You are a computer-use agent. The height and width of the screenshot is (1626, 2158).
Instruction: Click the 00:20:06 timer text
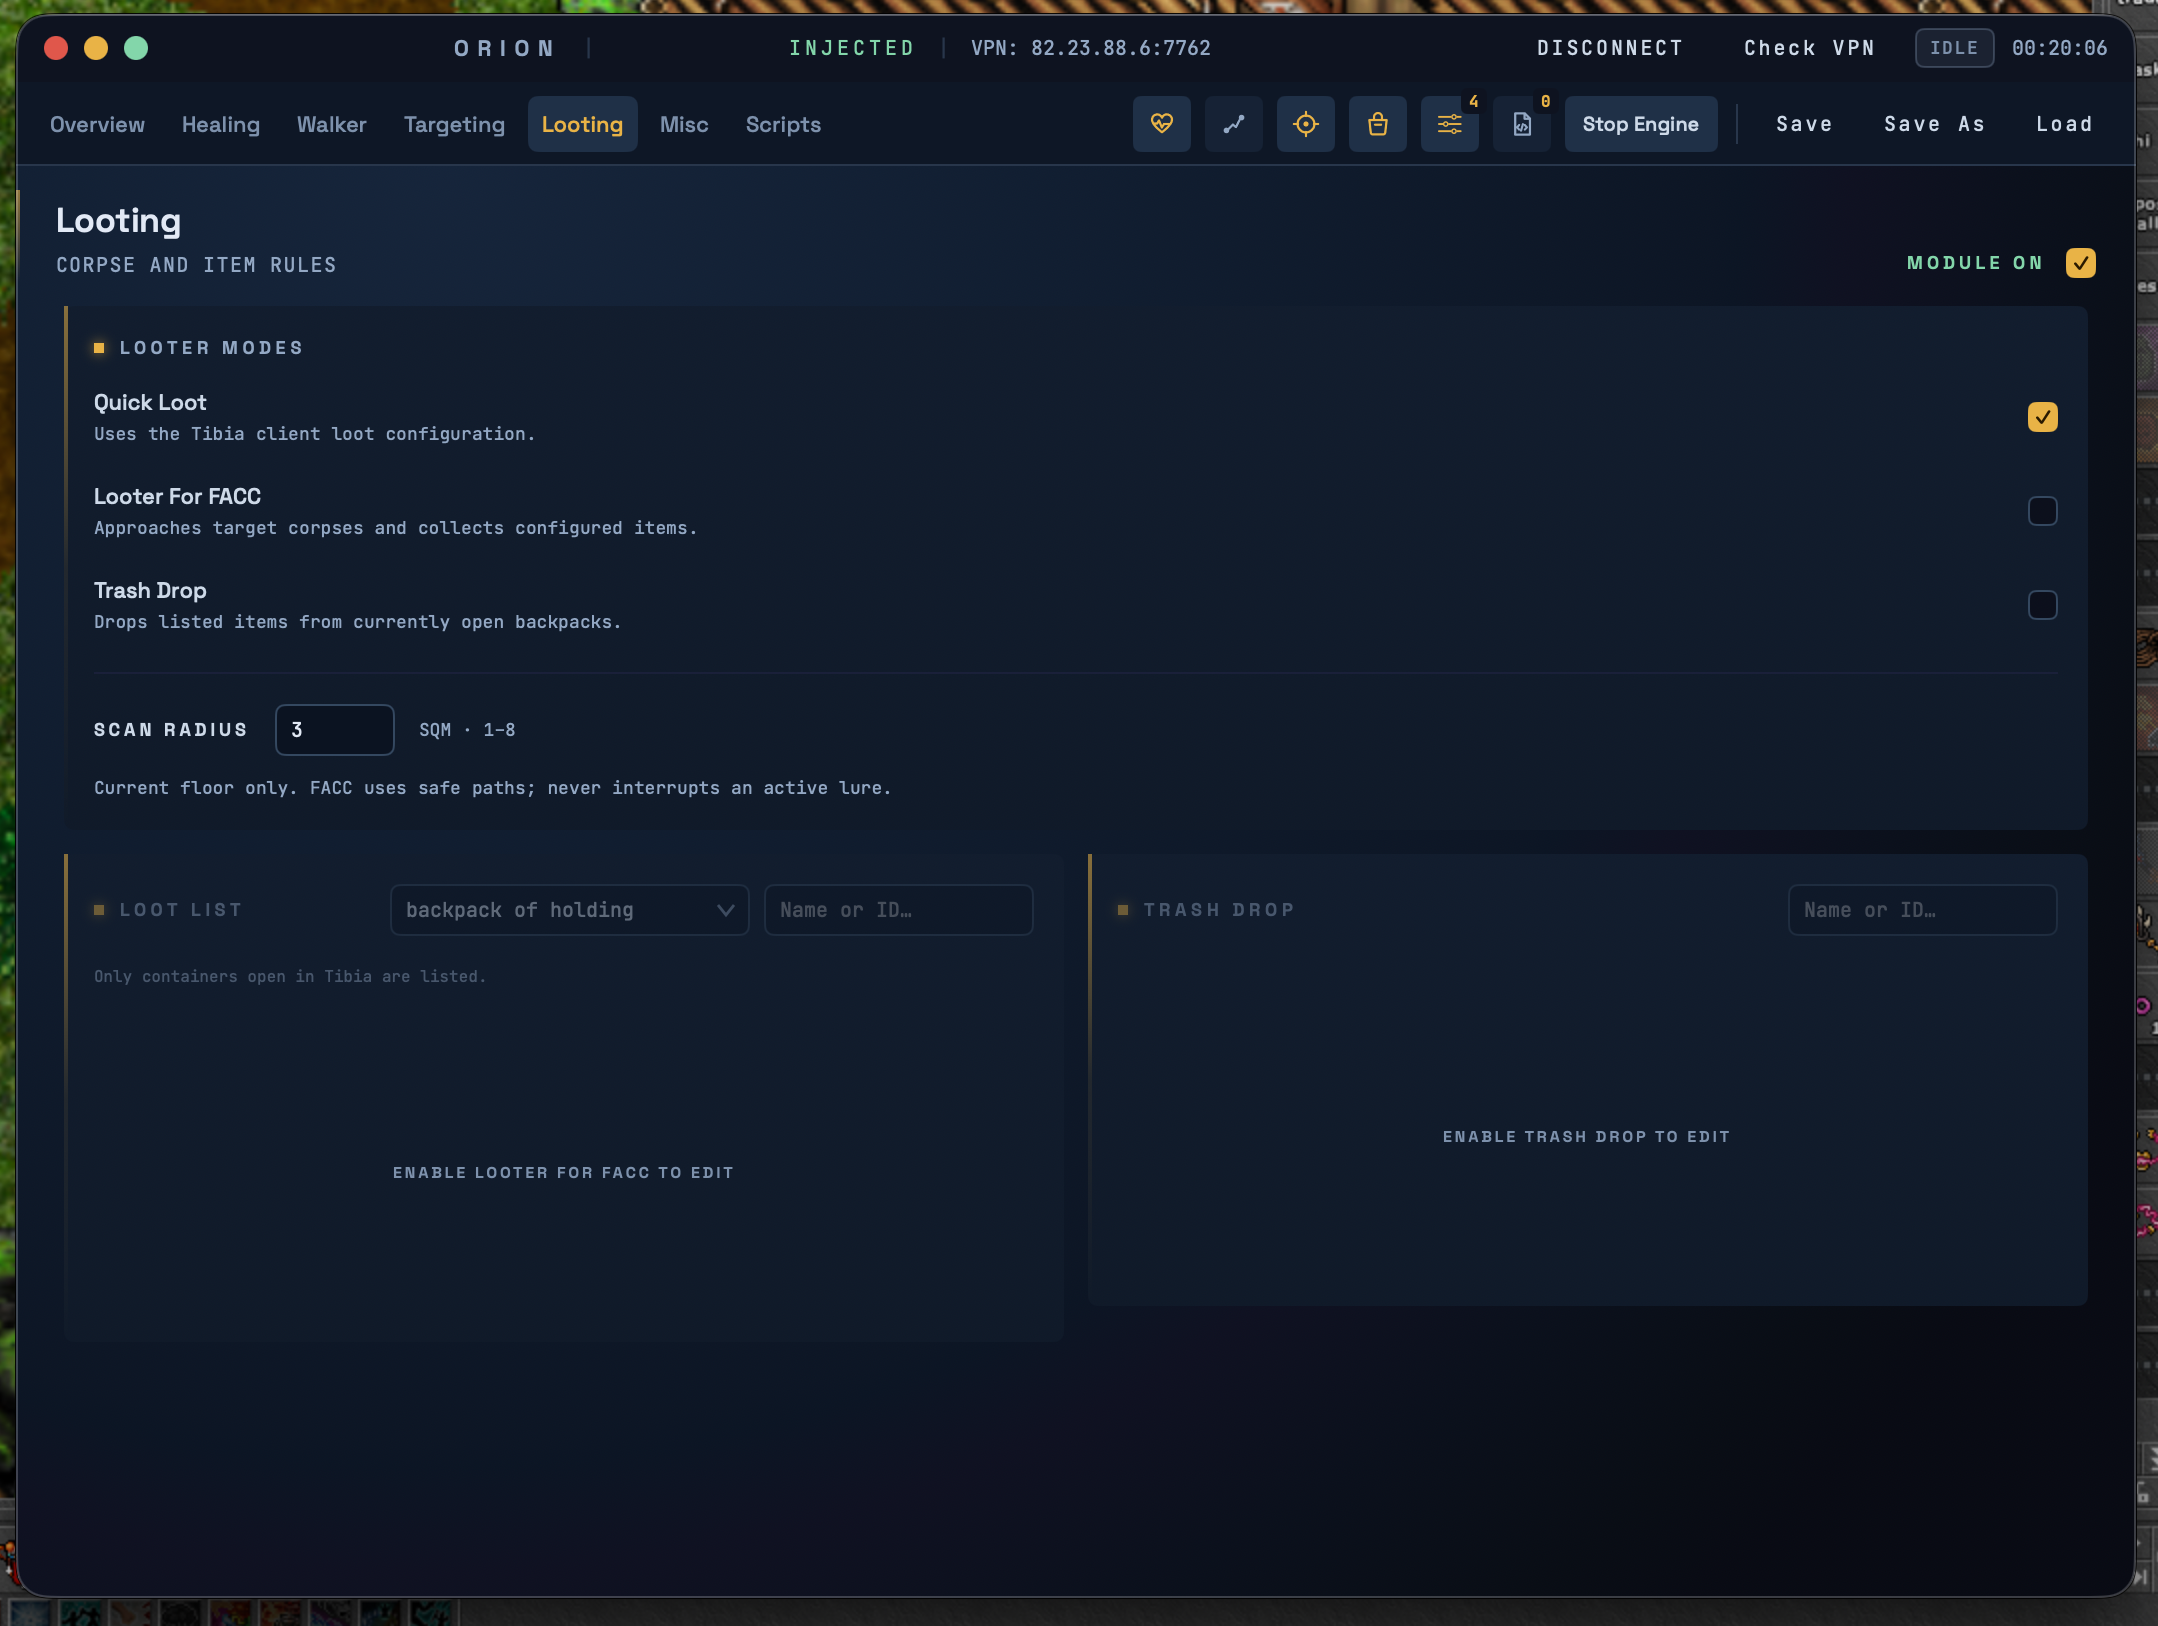2059,48
